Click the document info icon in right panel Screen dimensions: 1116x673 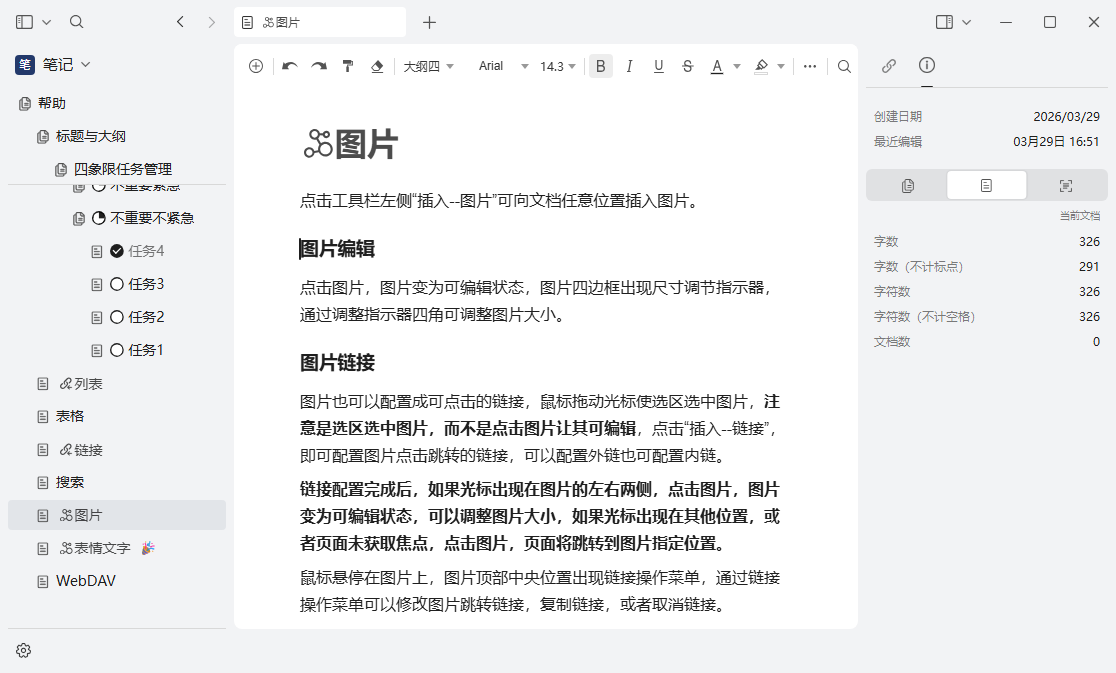[926, 66]
